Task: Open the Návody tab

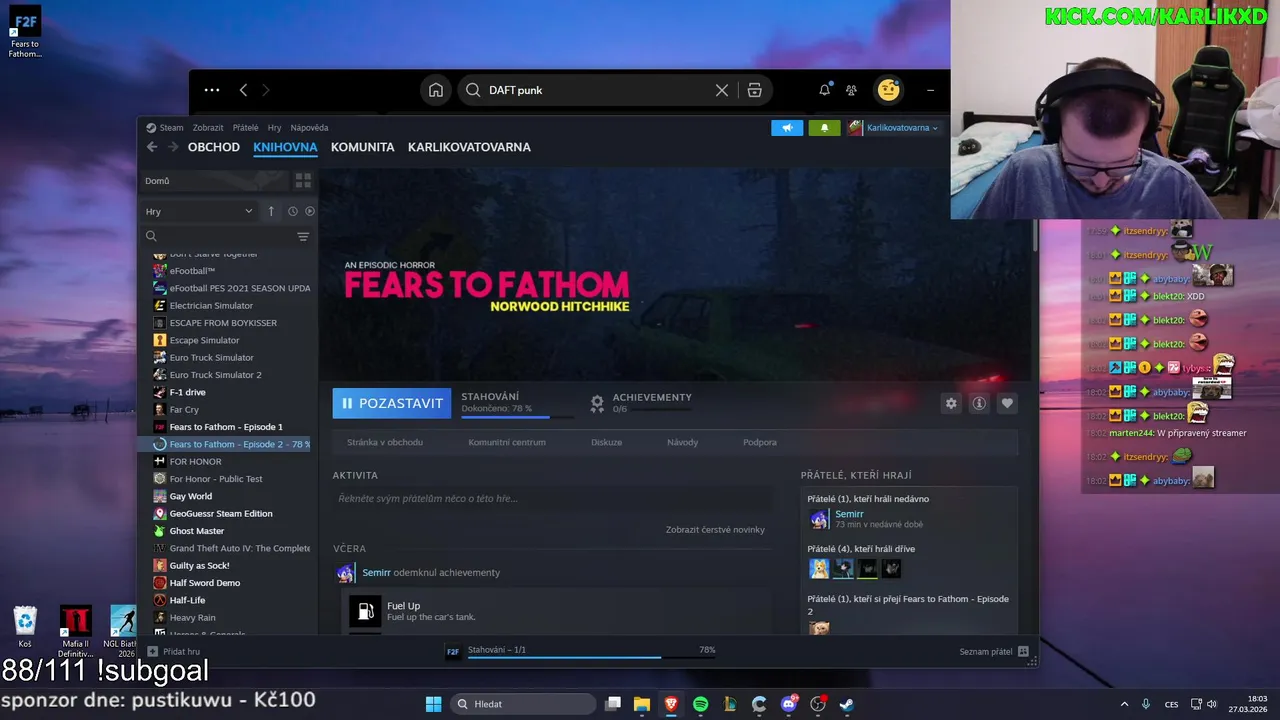Action: click(x=682, y=442)
